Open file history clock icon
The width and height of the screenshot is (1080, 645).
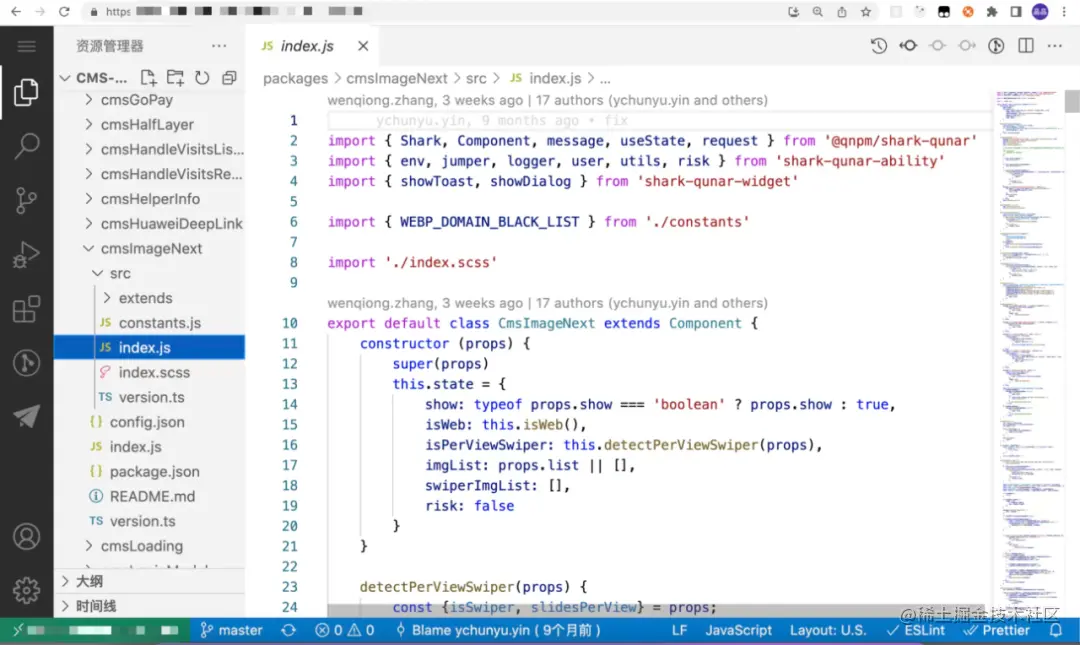click(878, 45)
